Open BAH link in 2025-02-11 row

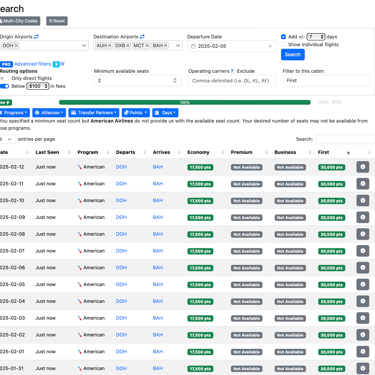(x=158, y=184)
